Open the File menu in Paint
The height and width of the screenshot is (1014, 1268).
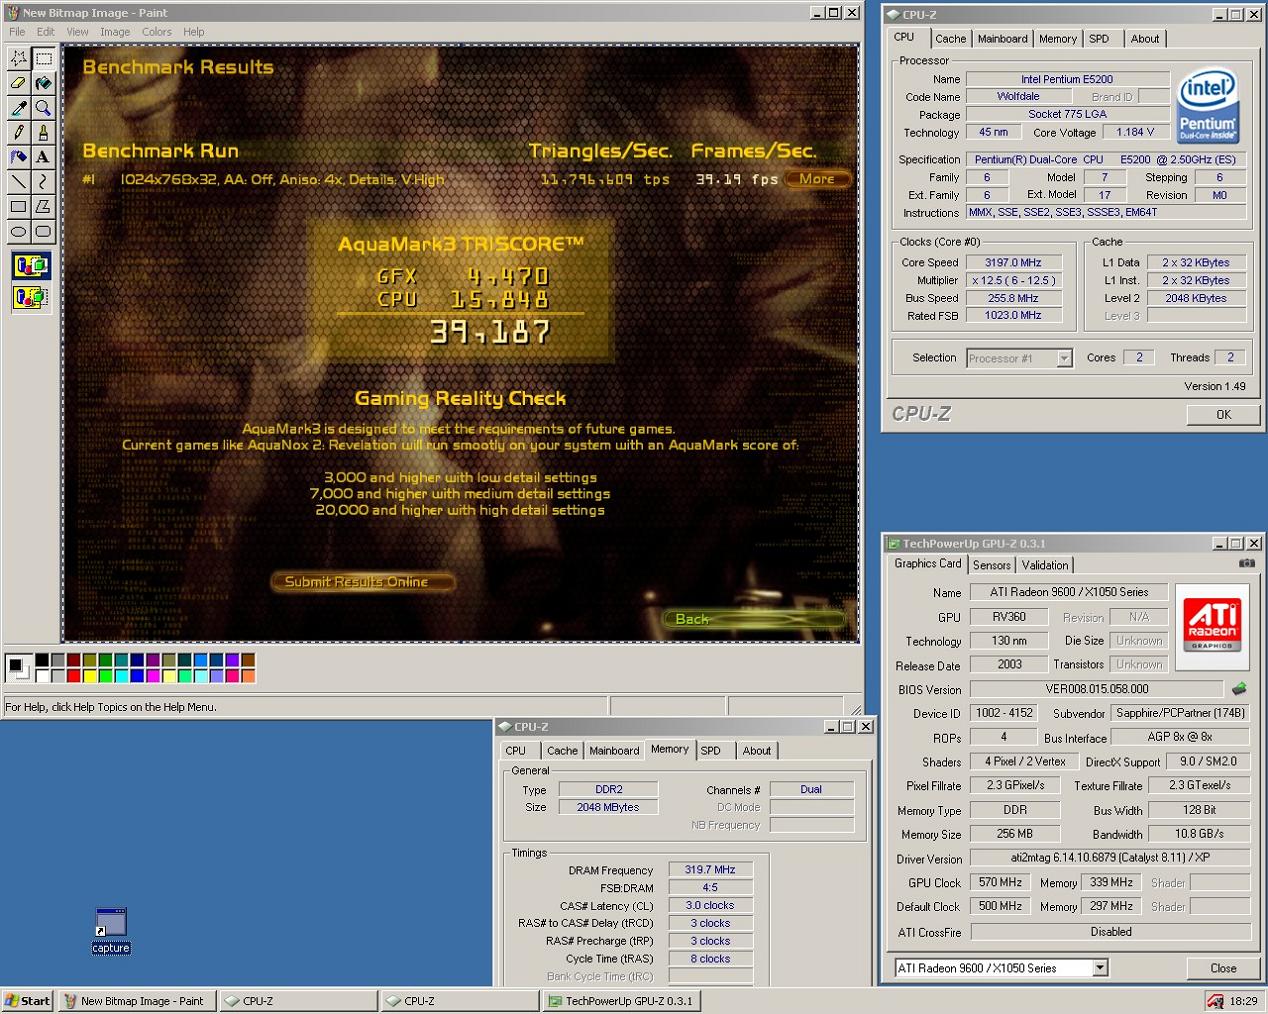pyautogui.click(x=17, y=32)
